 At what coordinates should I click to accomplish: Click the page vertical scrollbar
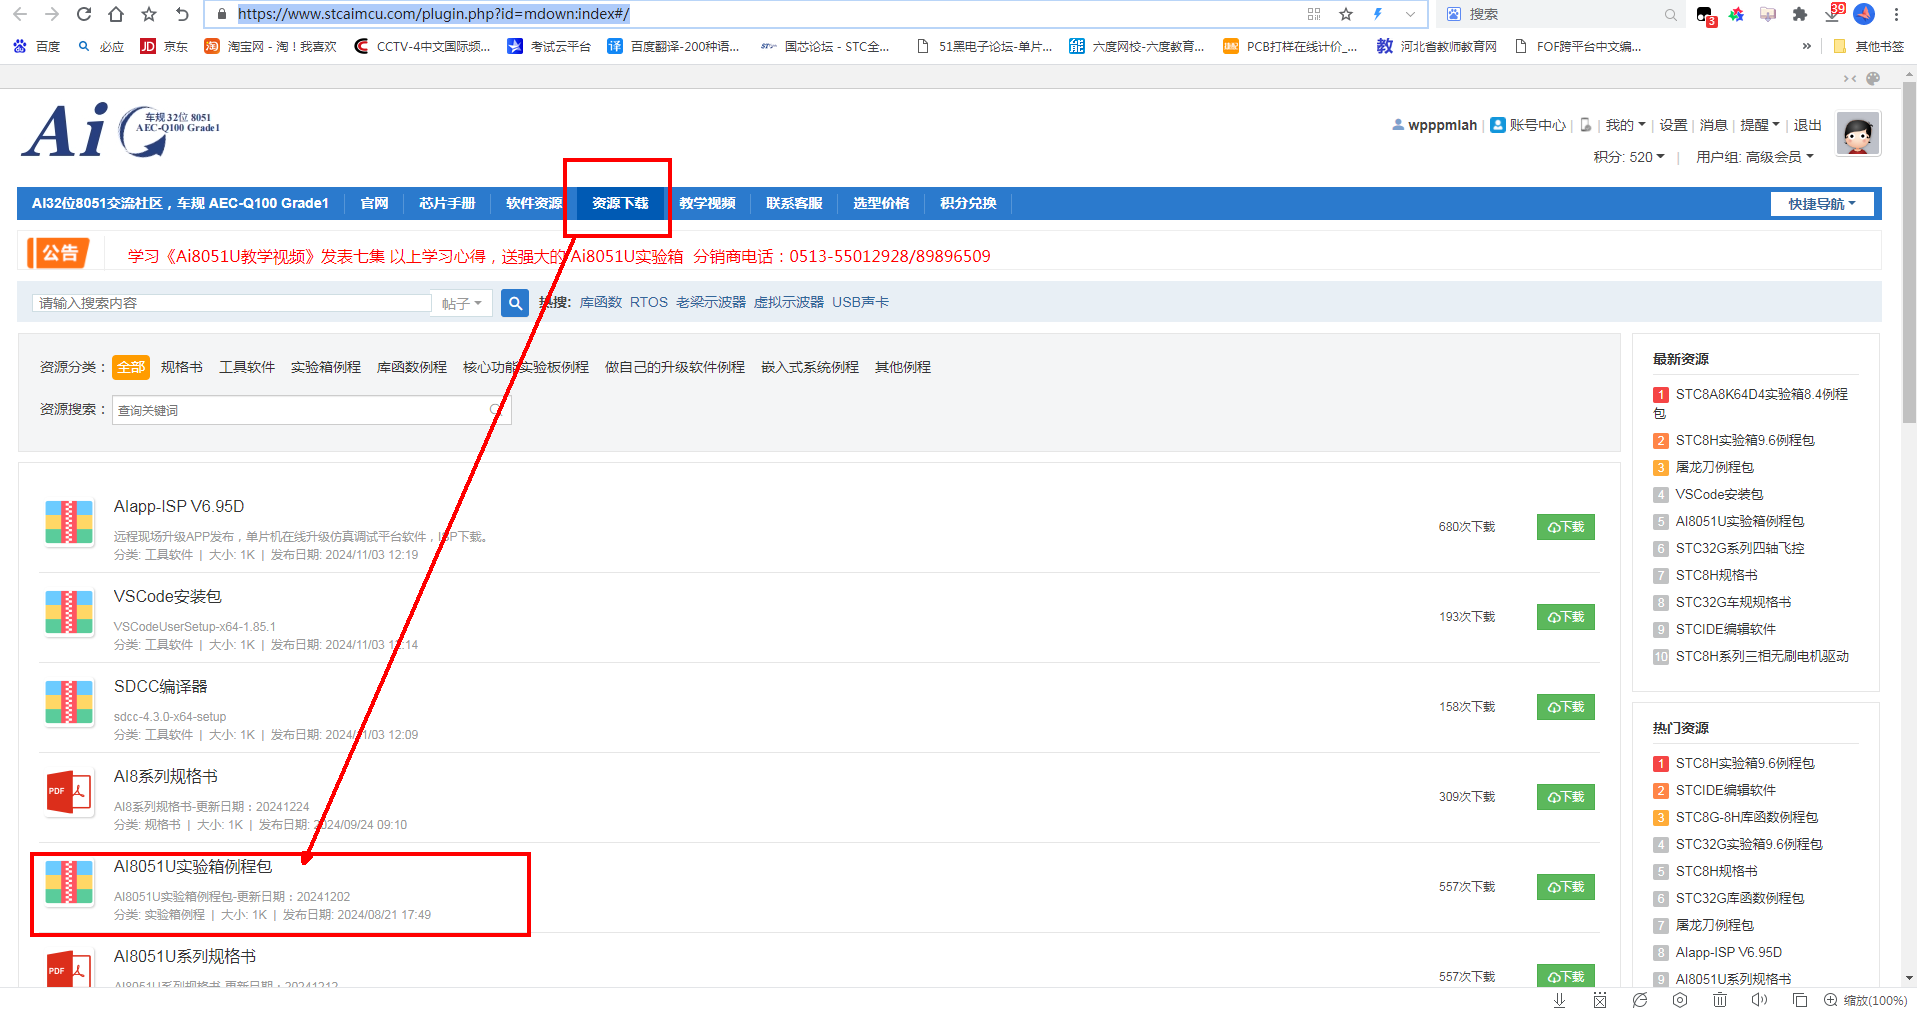pyautogui.click(x=1909, y=254)
